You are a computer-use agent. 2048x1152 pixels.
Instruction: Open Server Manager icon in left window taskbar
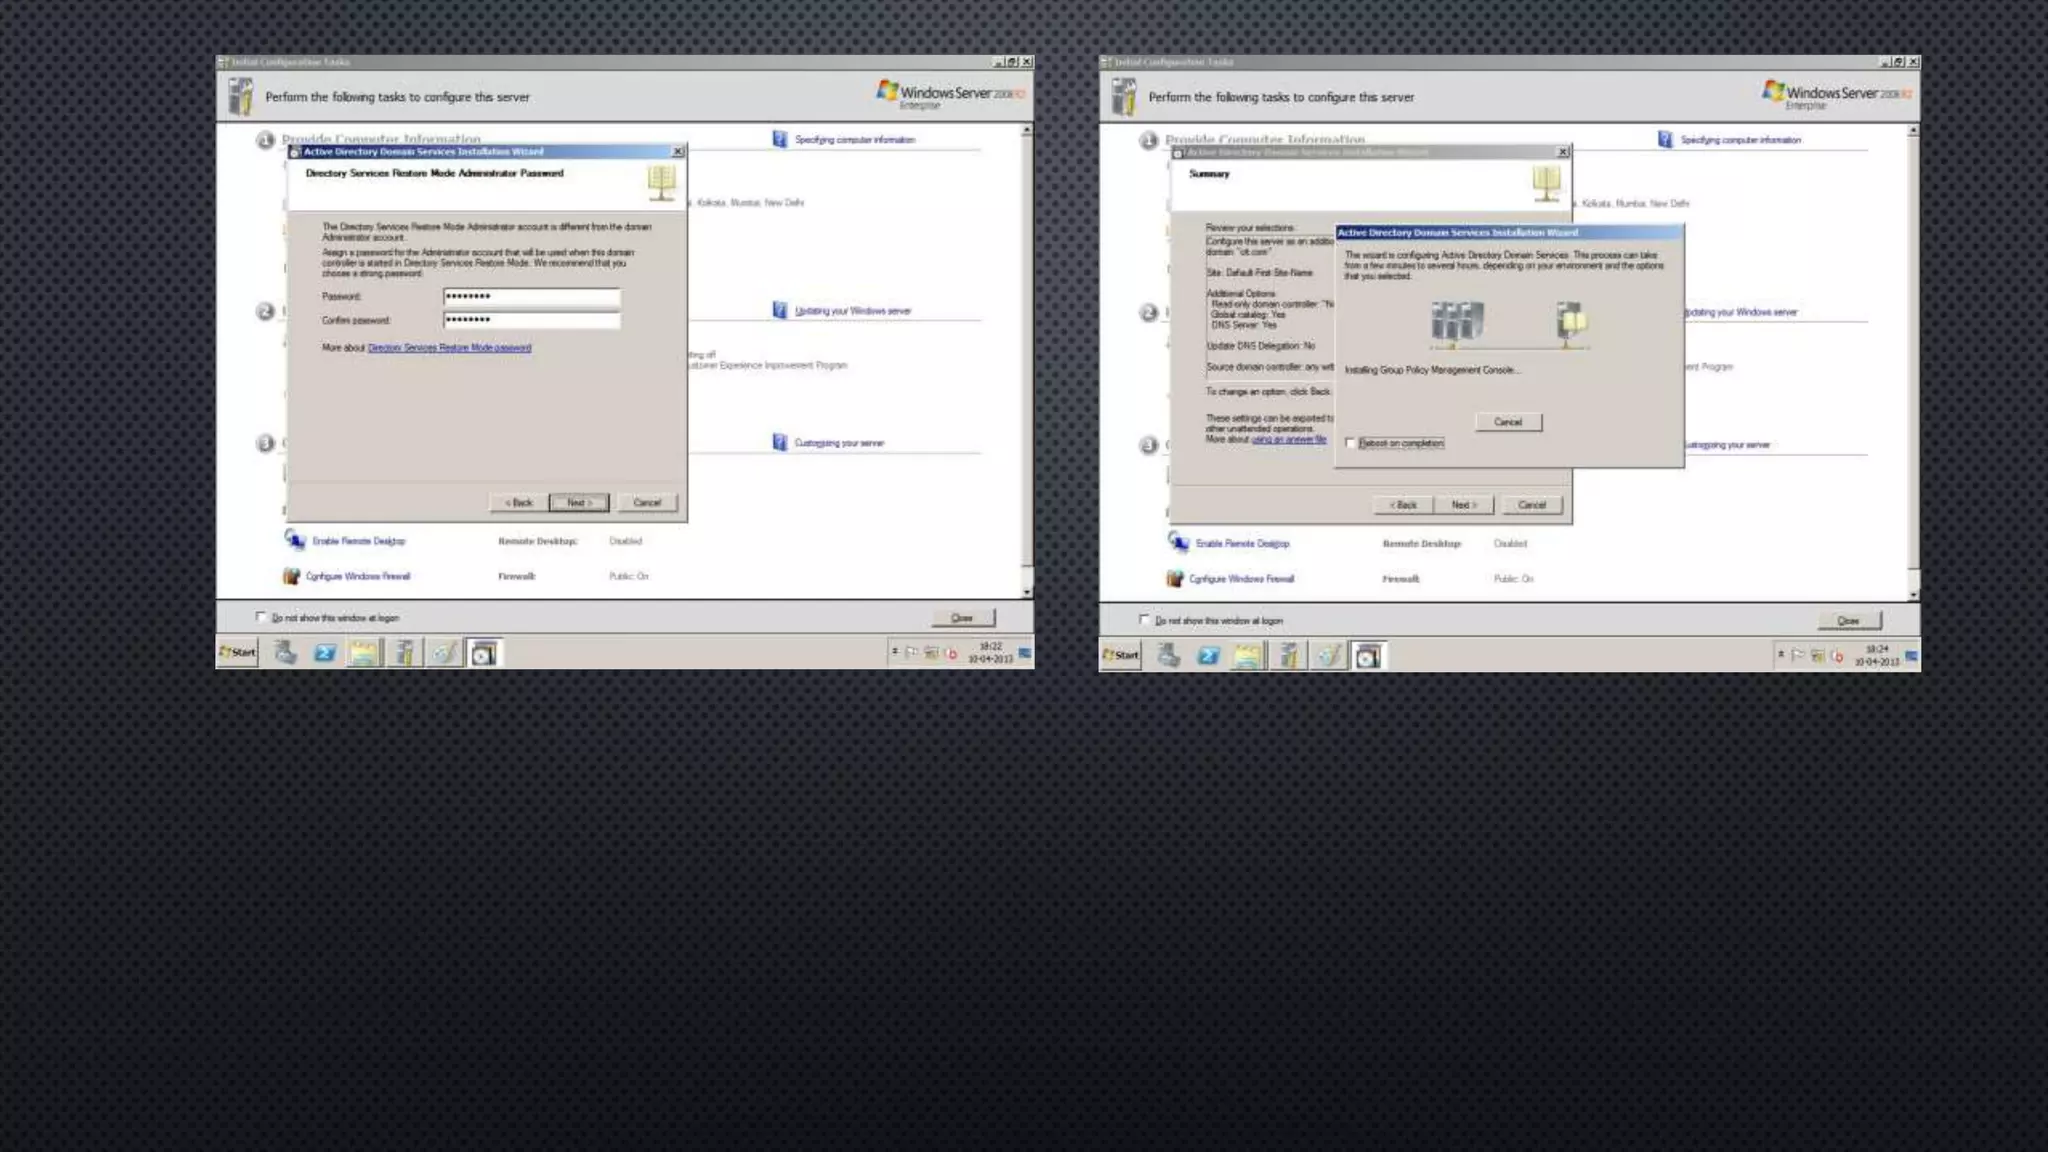point(285,653)
